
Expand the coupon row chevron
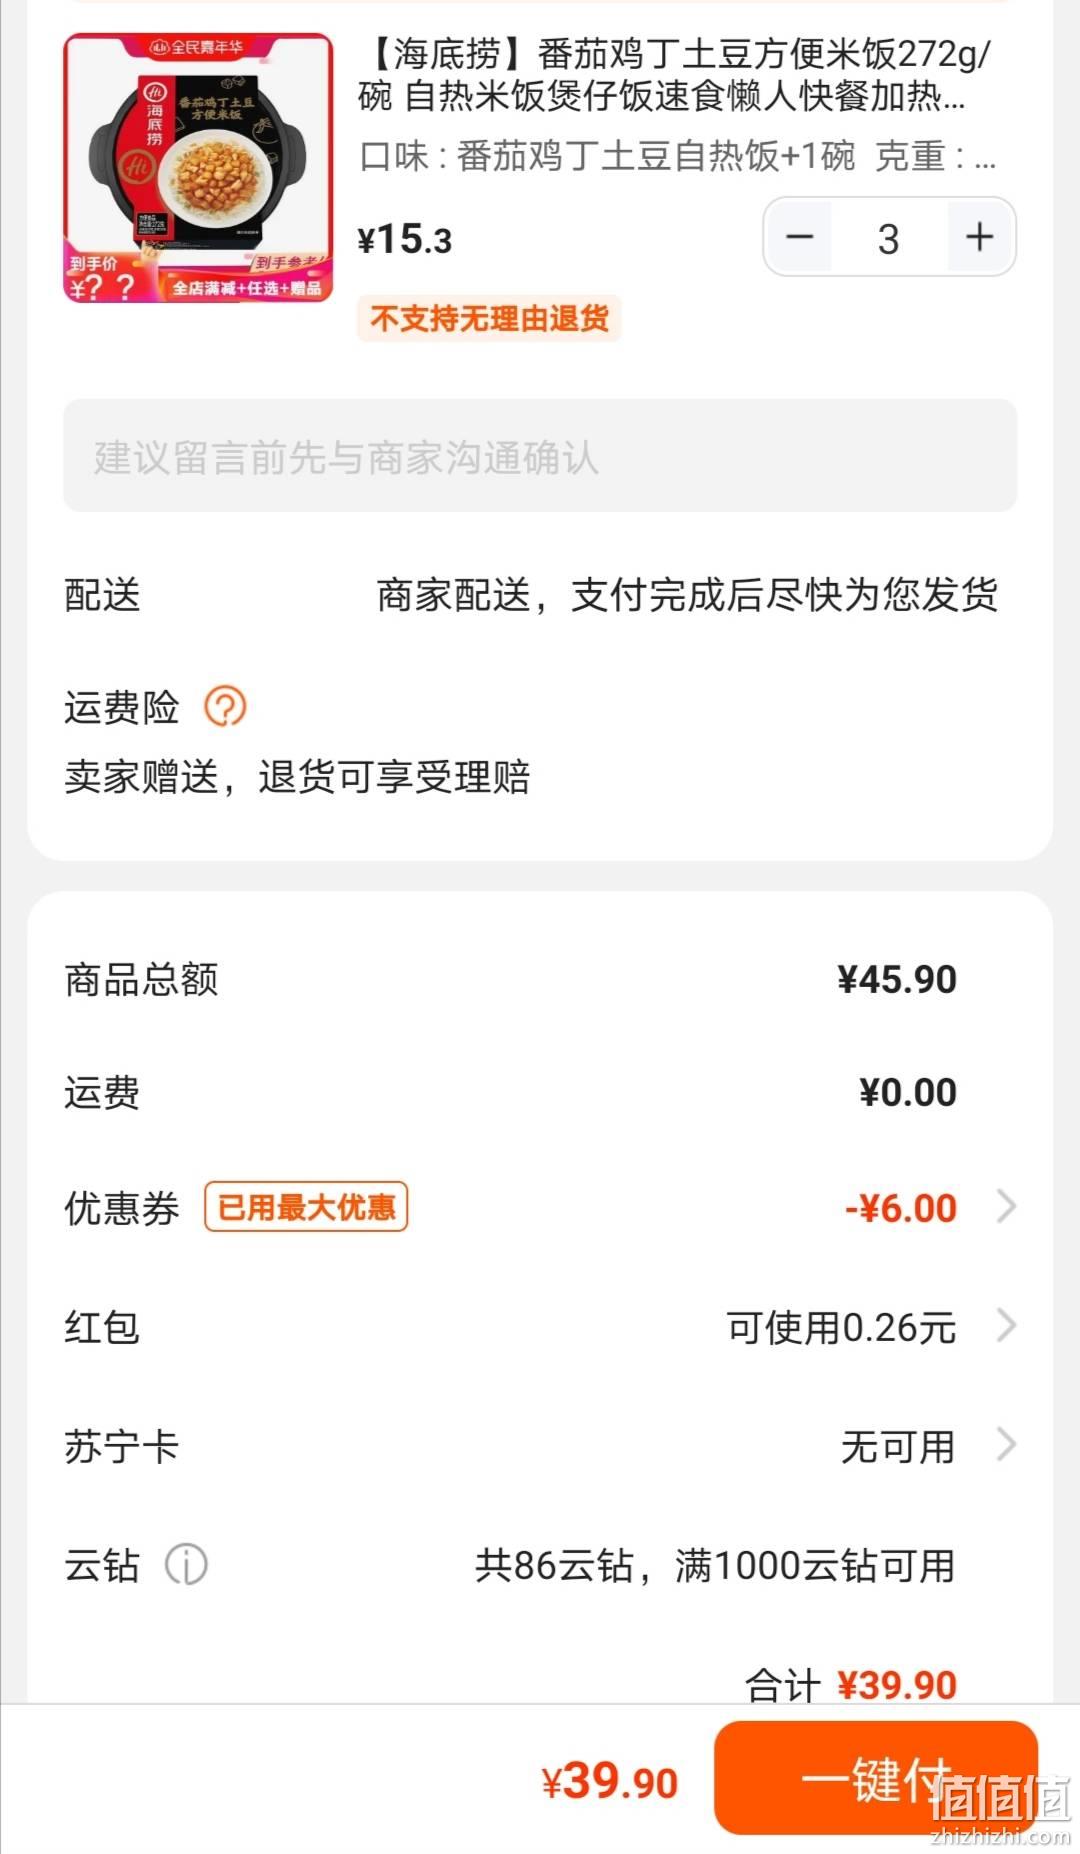[1007, 1207]
